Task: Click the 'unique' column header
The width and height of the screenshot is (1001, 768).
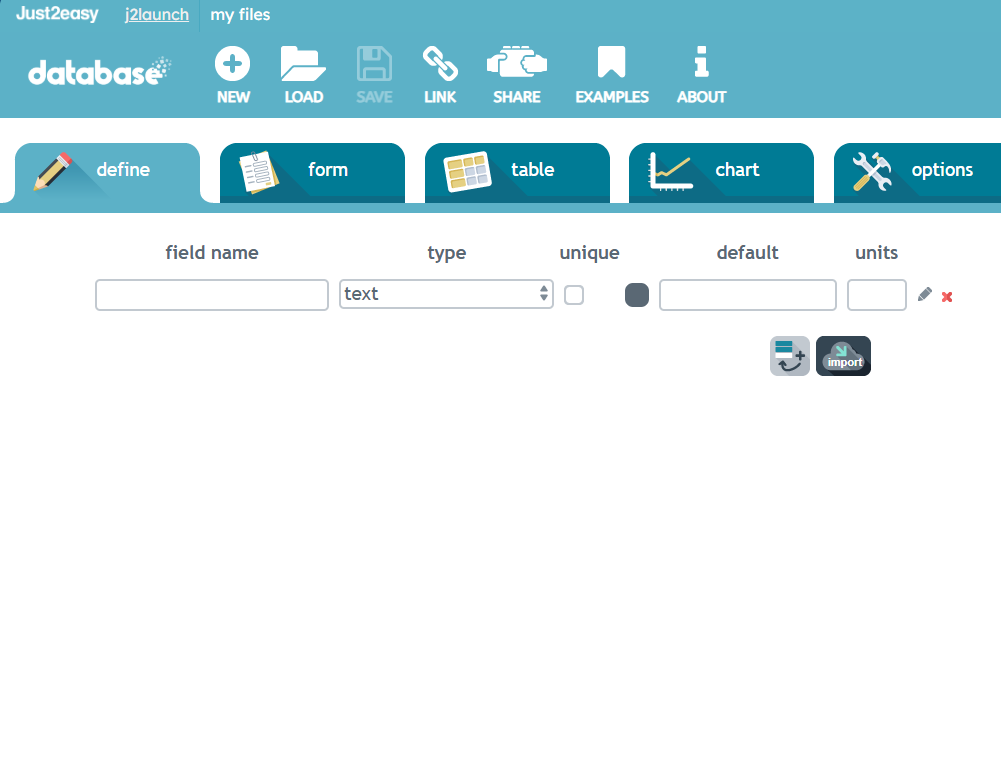Action: (589, 253)
